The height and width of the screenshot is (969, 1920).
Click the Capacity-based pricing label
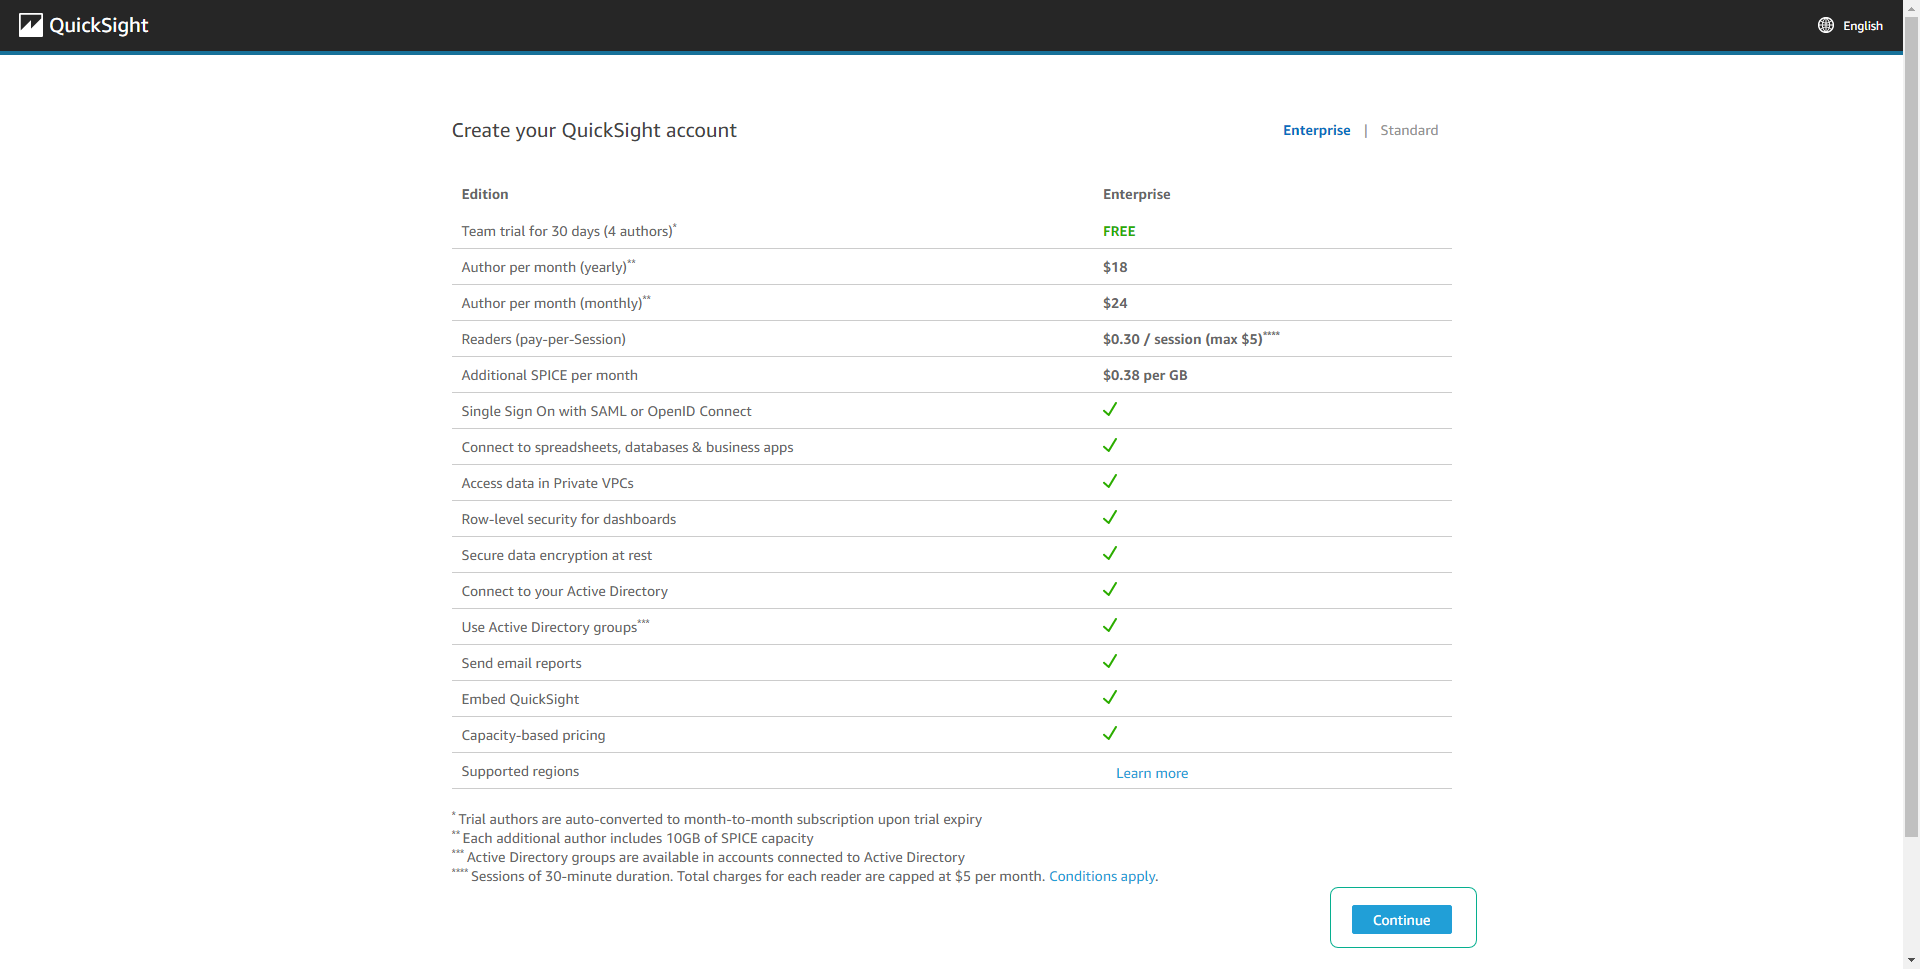[534, 735]
